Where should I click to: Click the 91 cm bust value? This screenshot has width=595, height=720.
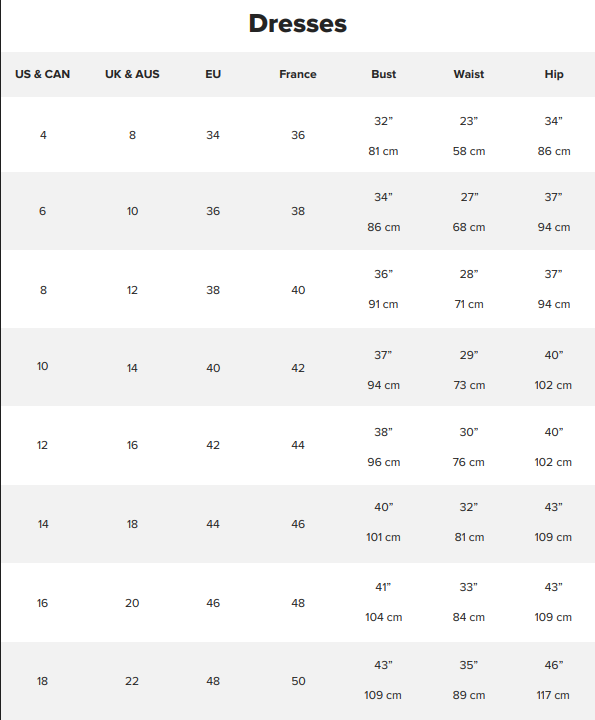click(x=383, y=304)
